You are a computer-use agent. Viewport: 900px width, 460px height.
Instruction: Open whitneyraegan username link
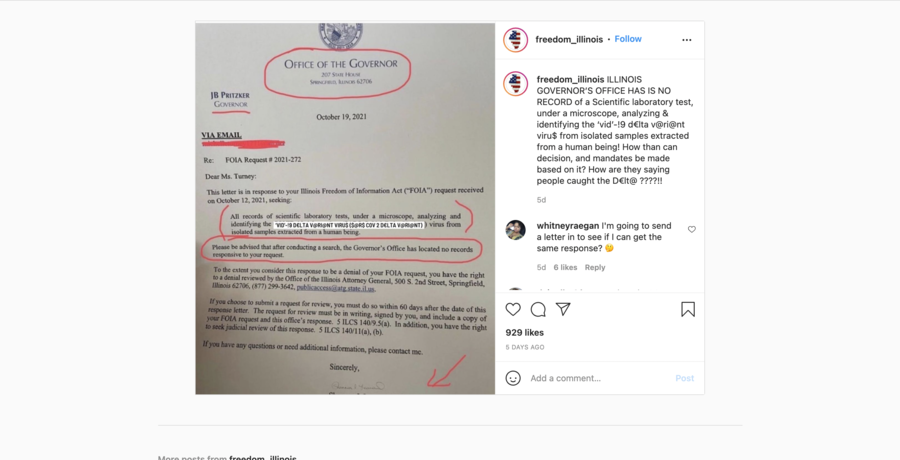click(568, 226)
